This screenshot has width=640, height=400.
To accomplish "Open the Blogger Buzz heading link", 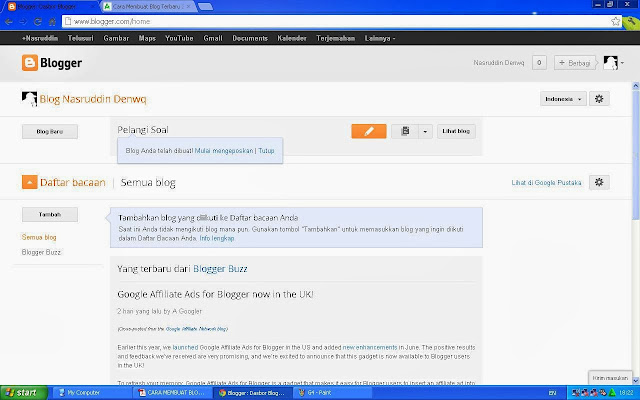I will pos(220,269).
